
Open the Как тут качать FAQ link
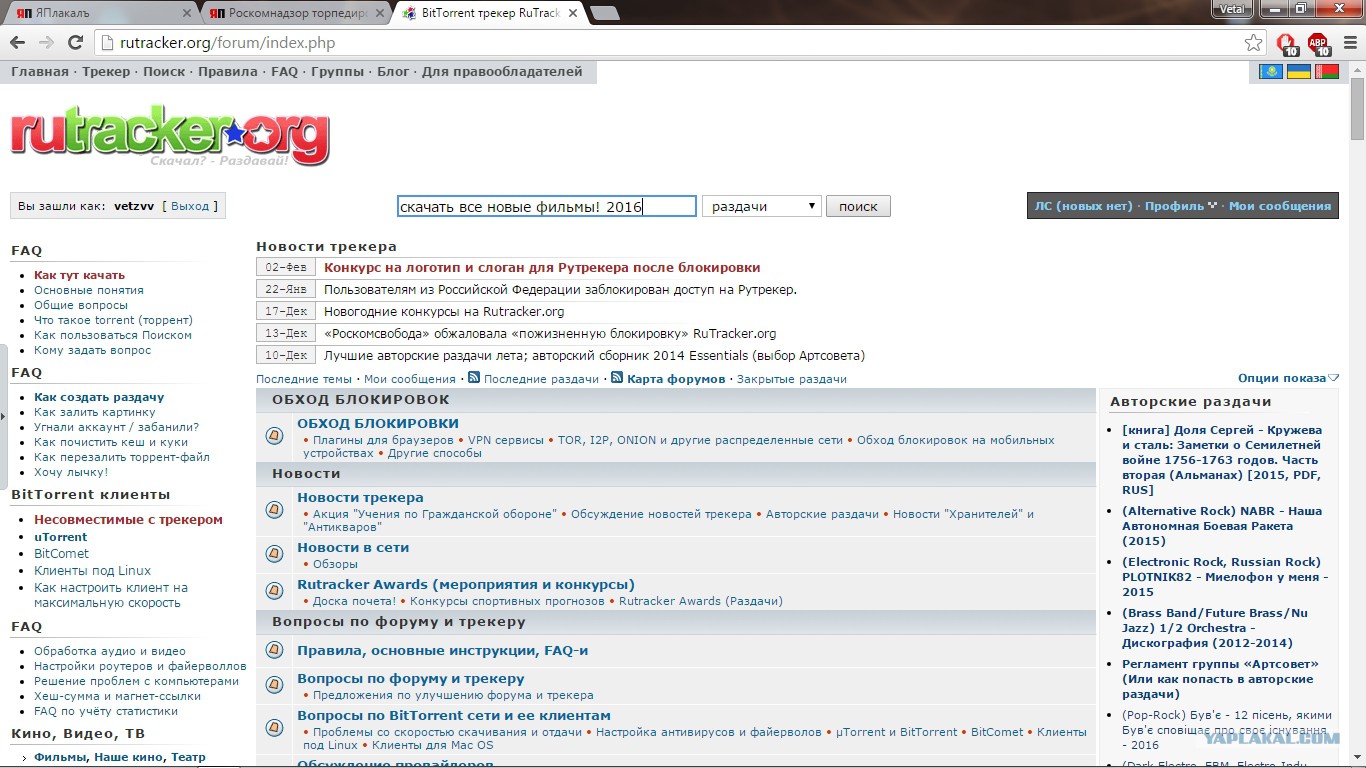tap(79, 275)
